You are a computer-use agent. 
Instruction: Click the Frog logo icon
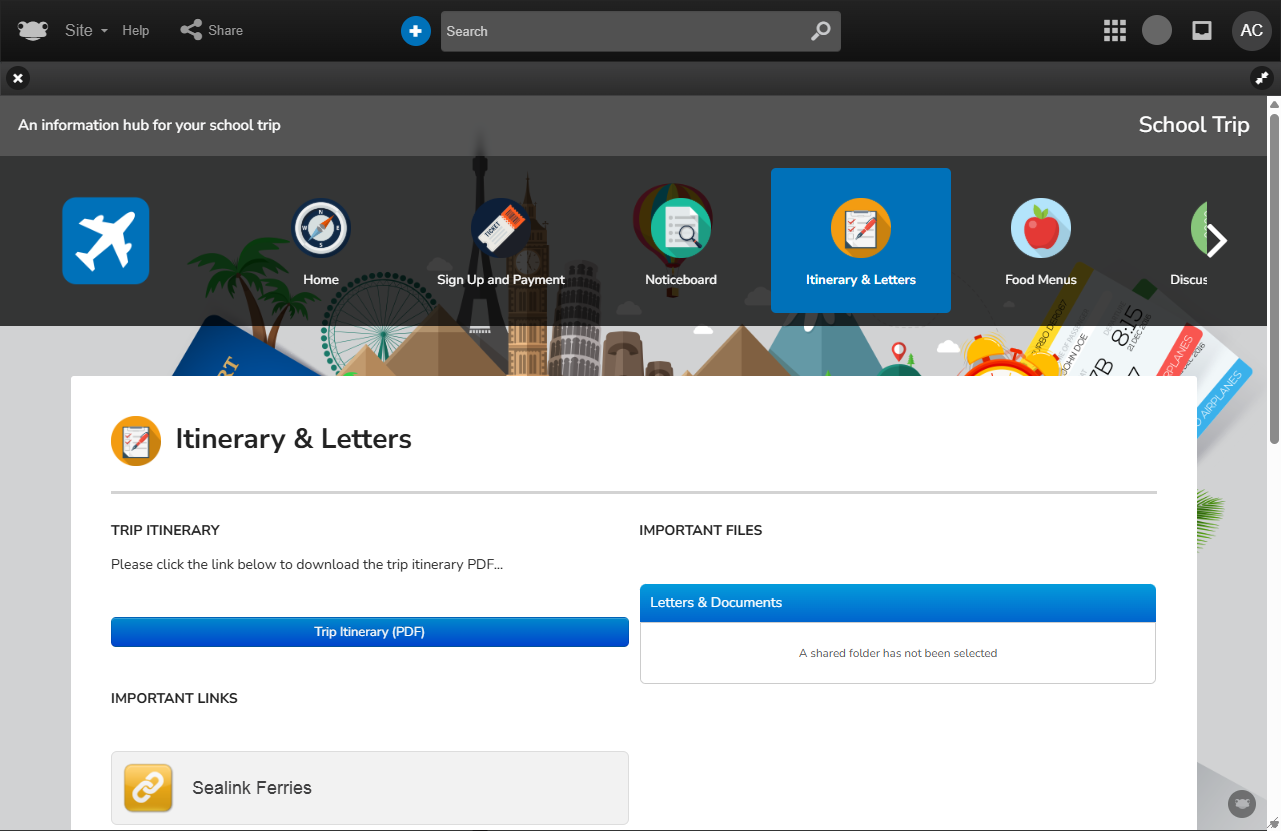coord(33,31)
